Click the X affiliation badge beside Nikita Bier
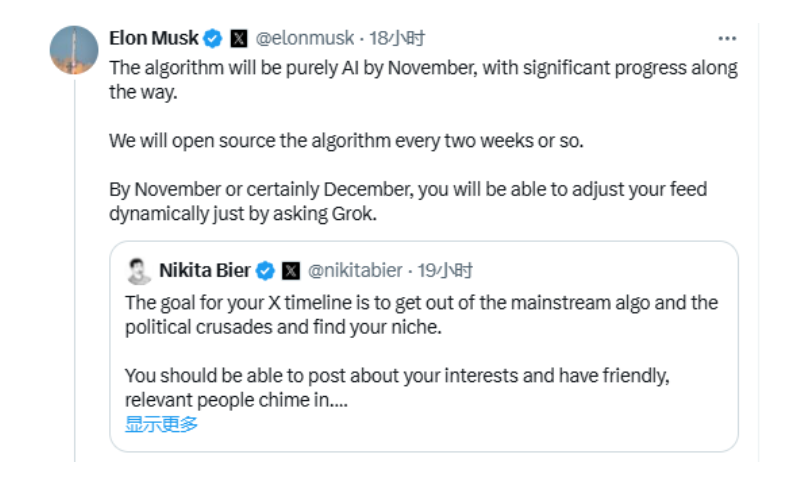This screenshot has height=483, width=789. (290, 271)
